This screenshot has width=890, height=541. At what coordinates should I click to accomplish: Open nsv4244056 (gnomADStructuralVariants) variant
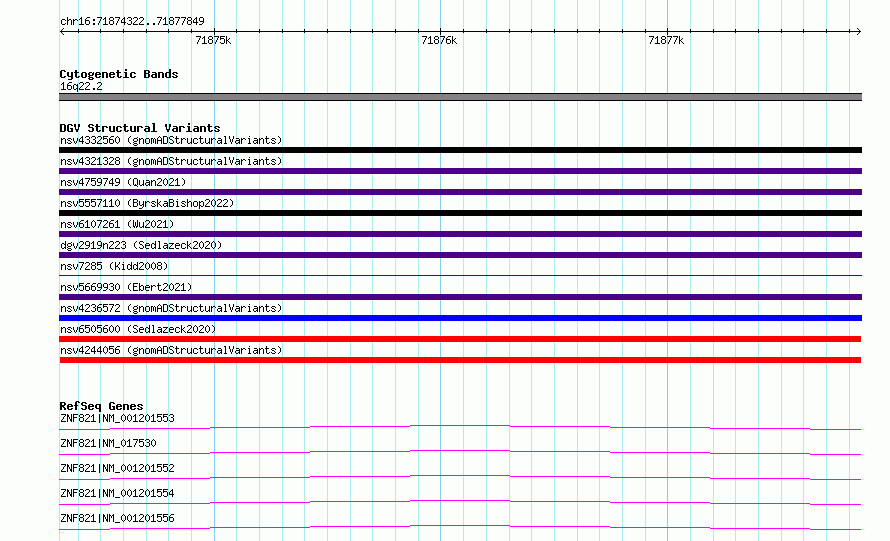pos(171,350)
